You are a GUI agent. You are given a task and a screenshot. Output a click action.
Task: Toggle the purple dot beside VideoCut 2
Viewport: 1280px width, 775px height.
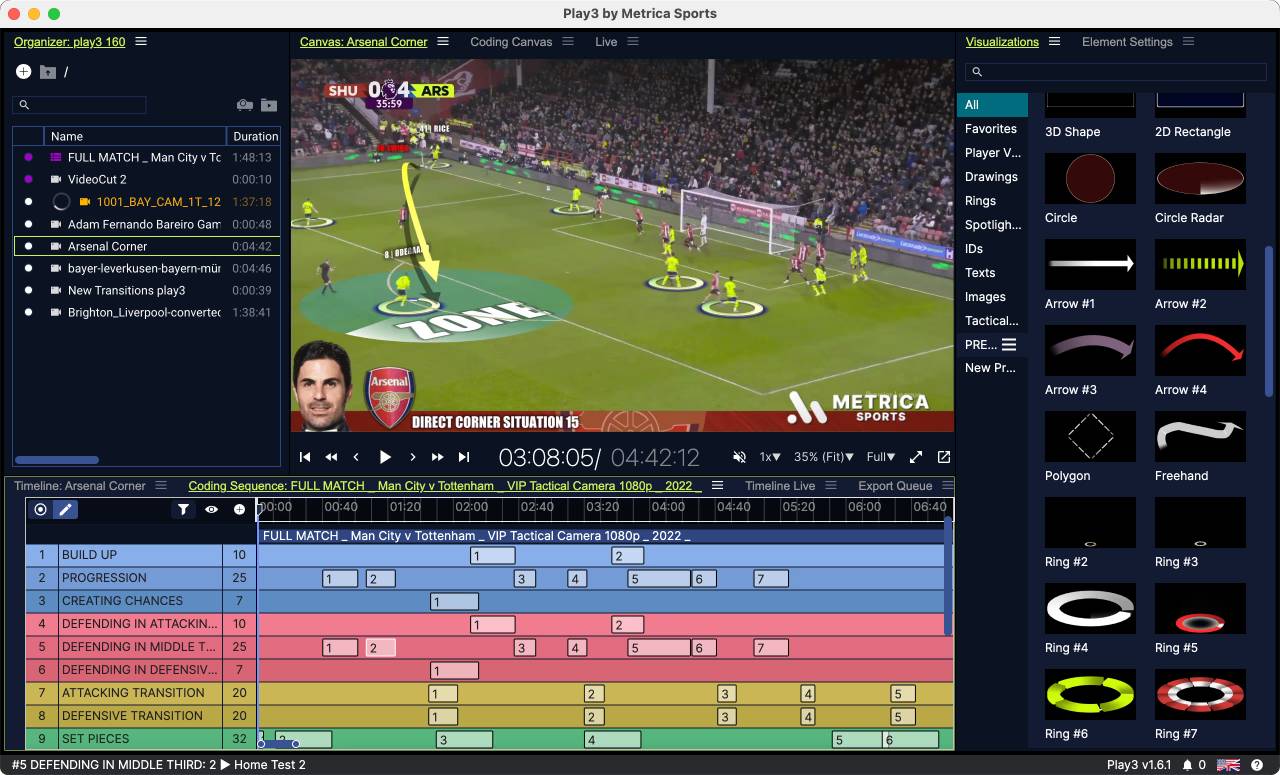(28, 180)
